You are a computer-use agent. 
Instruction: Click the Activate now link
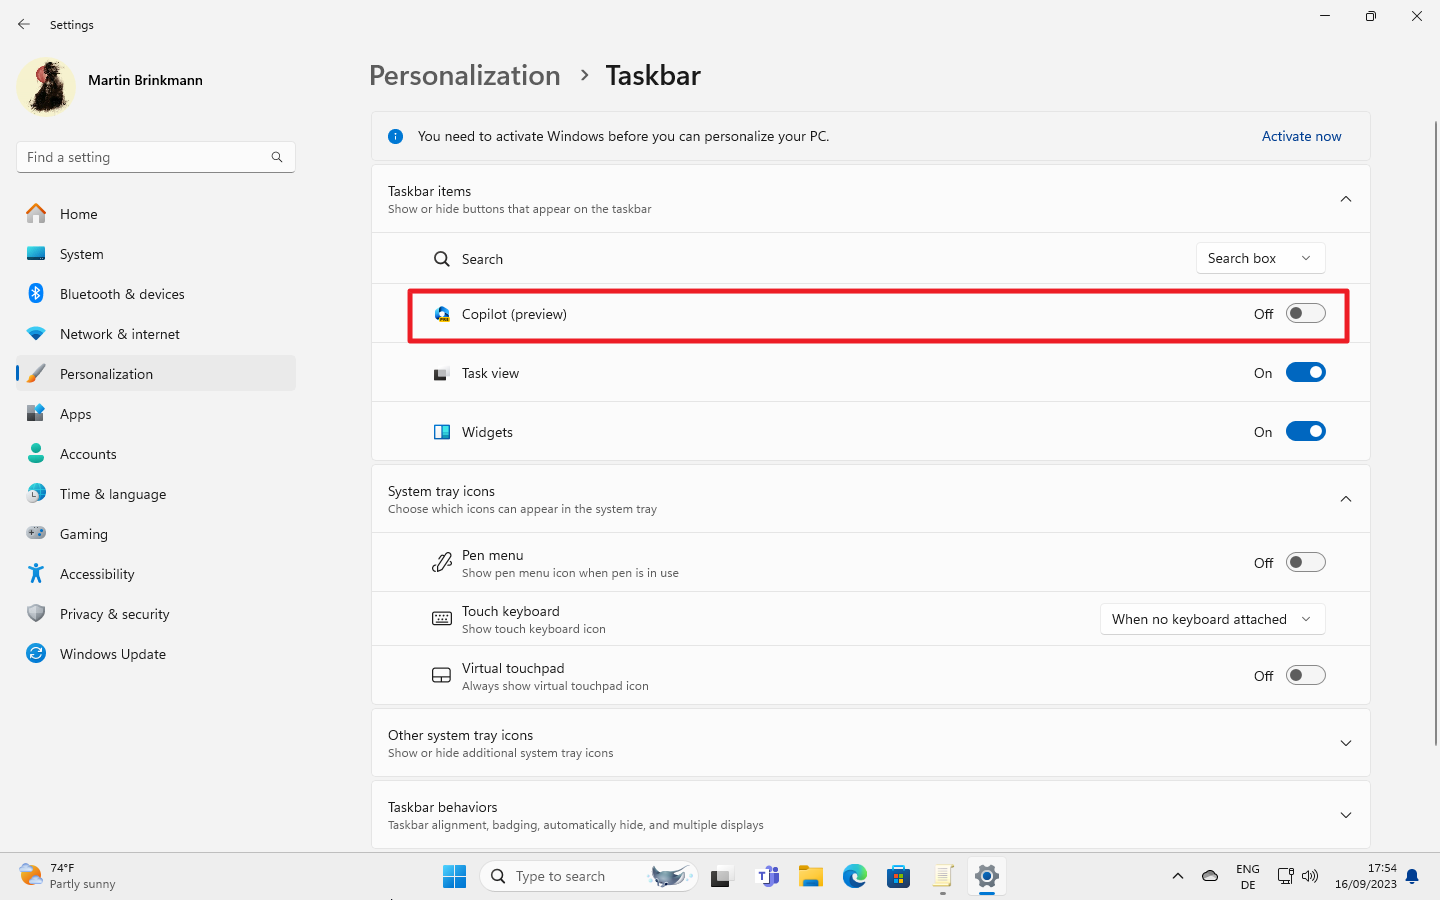tap(1301, 137)
